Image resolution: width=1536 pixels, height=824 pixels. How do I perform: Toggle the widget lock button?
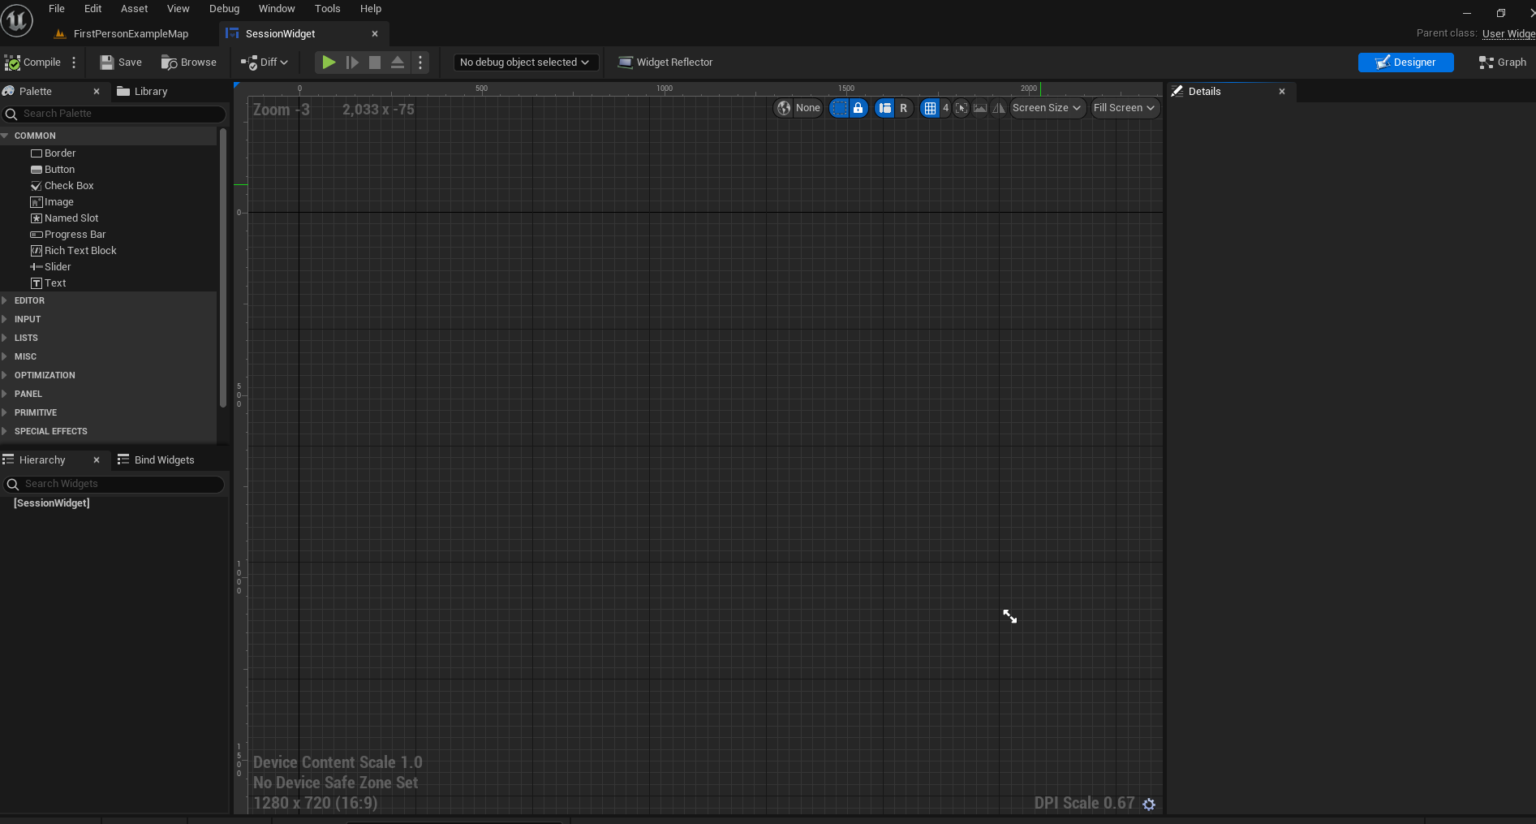(x=858, y=108)
